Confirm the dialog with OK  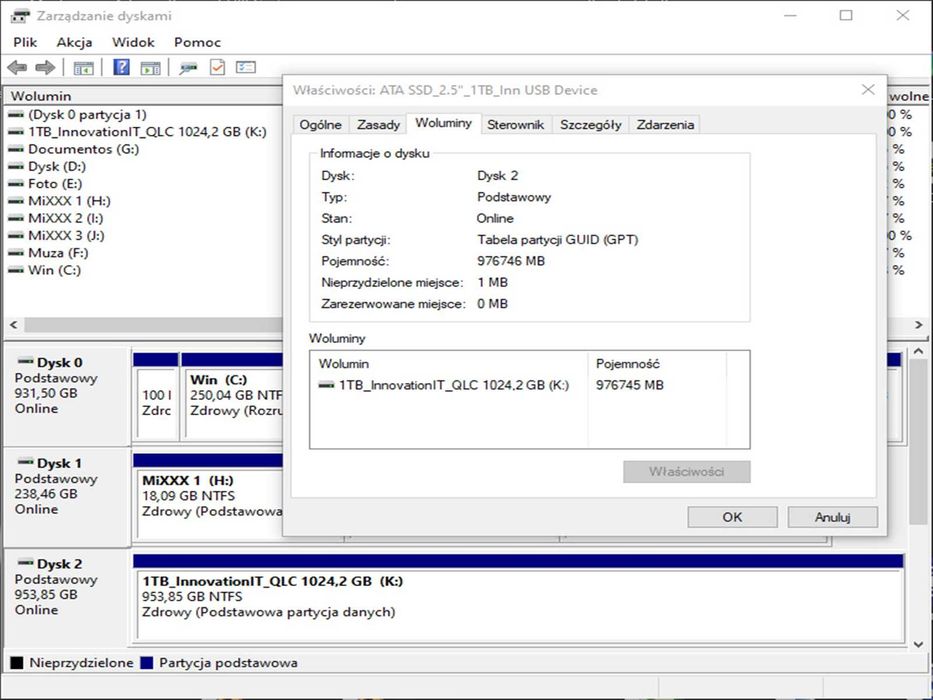point(732,517)
